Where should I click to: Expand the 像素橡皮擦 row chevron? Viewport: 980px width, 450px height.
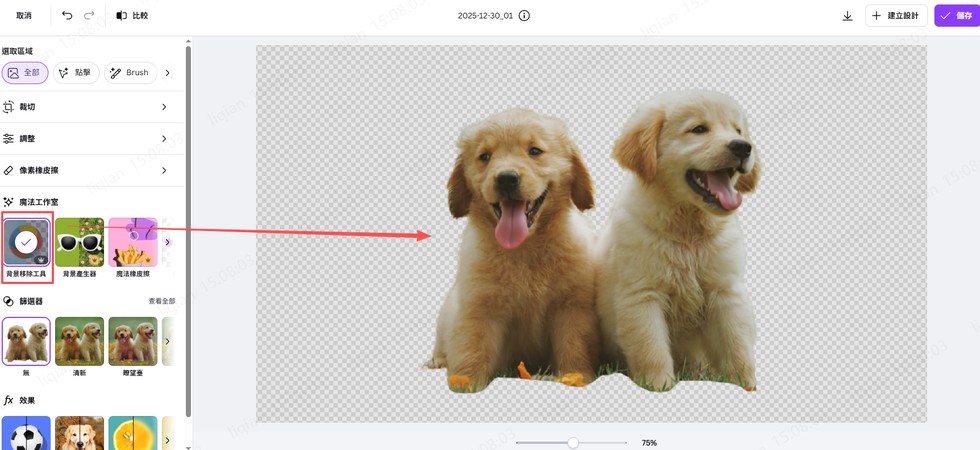click(164, 170)
